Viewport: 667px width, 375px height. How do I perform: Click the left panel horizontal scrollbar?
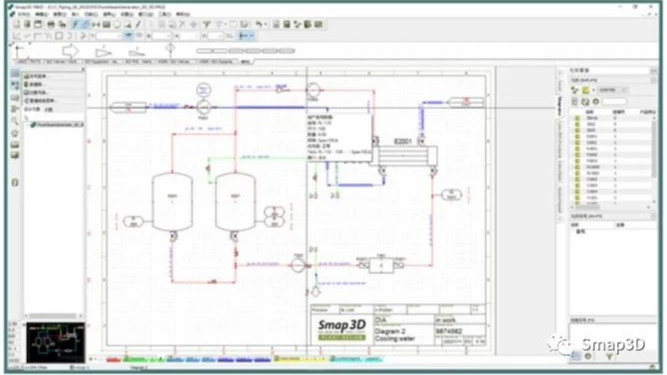coord(53,316)
